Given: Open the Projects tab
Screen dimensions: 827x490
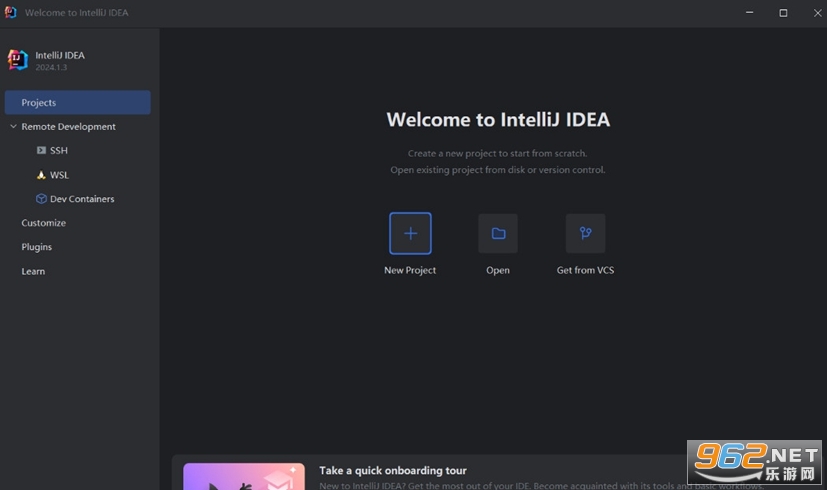Looking at the screenshot, I should click(78, 102).
